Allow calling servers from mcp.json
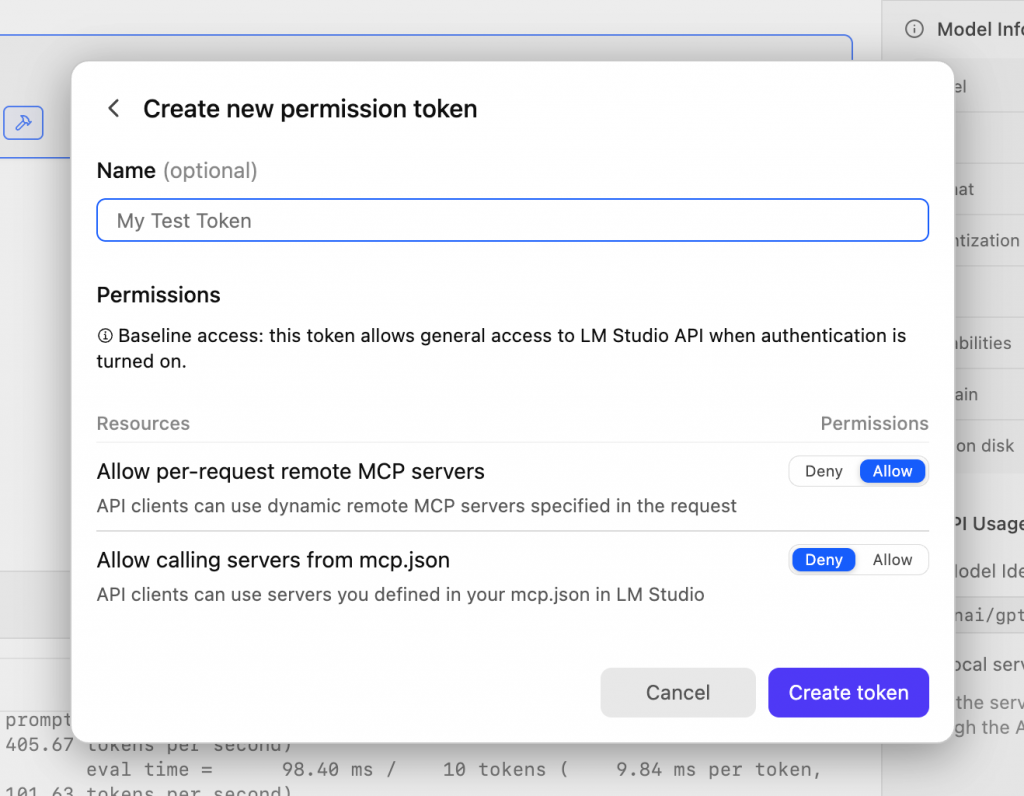The width and height of the screenshot is (1024, 796). click(891, 560)
